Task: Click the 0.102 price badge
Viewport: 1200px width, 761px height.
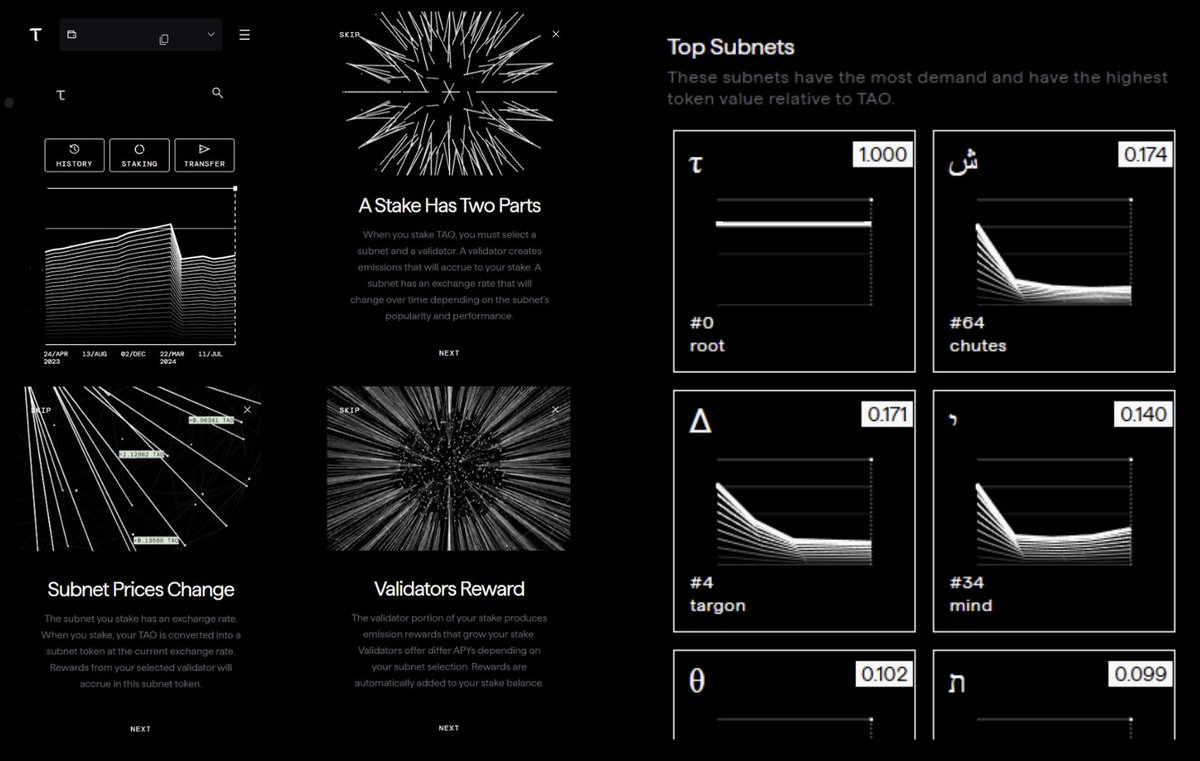Action: [883, 674]
